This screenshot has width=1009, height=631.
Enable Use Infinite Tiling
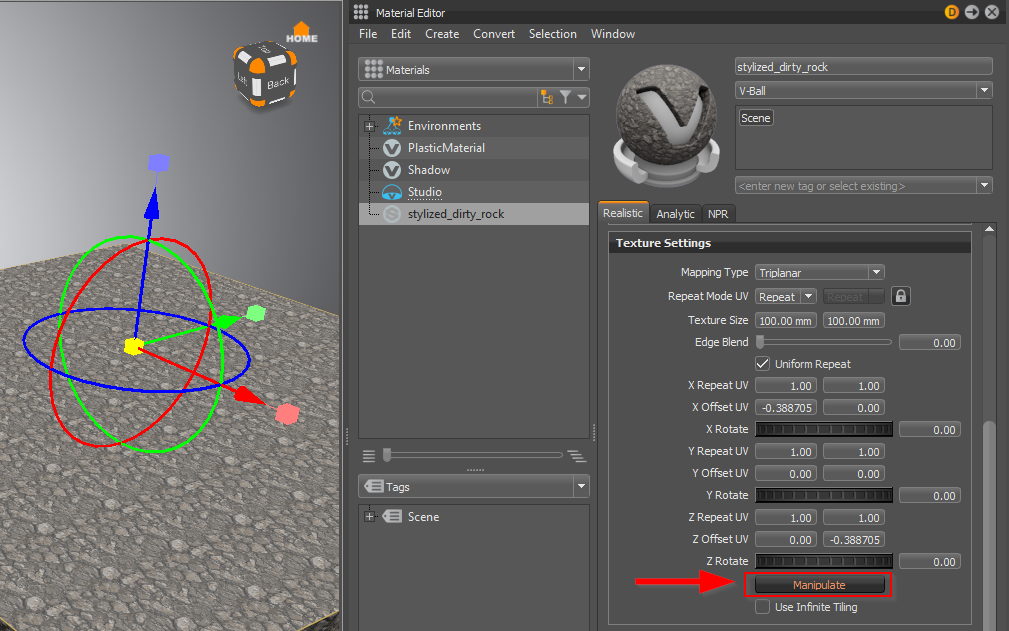click(x=762, y=607)
